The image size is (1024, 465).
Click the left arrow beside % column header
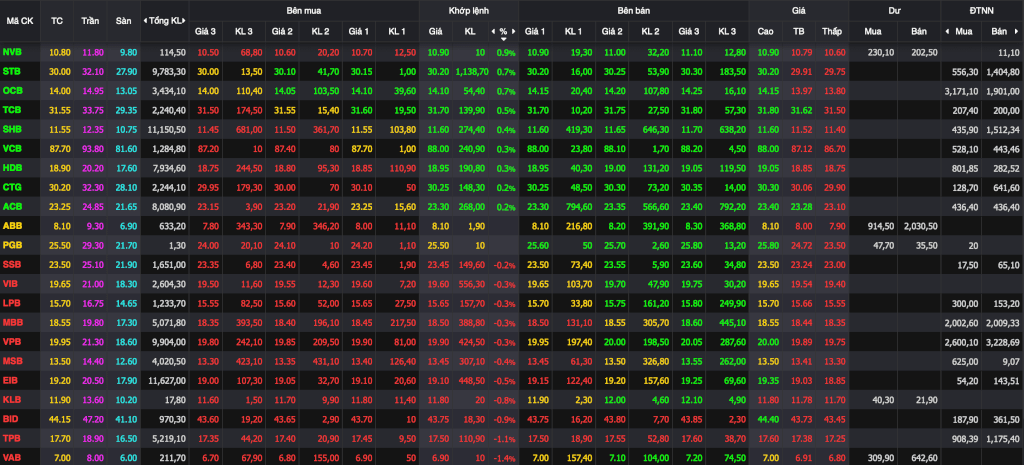coord(493,31)
